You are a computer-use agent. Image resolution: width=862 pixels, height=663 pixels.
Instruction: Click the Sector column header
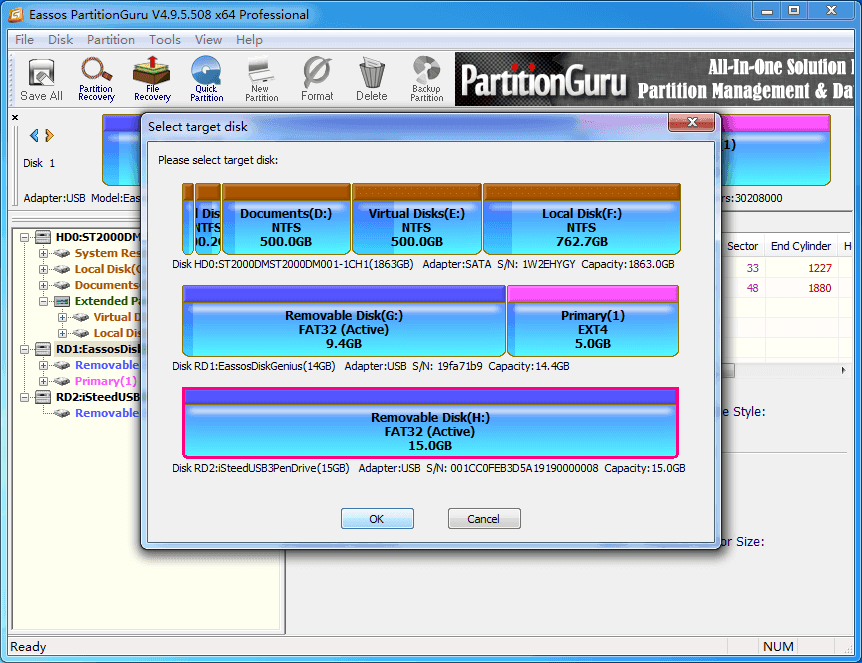tap(742, 246)
